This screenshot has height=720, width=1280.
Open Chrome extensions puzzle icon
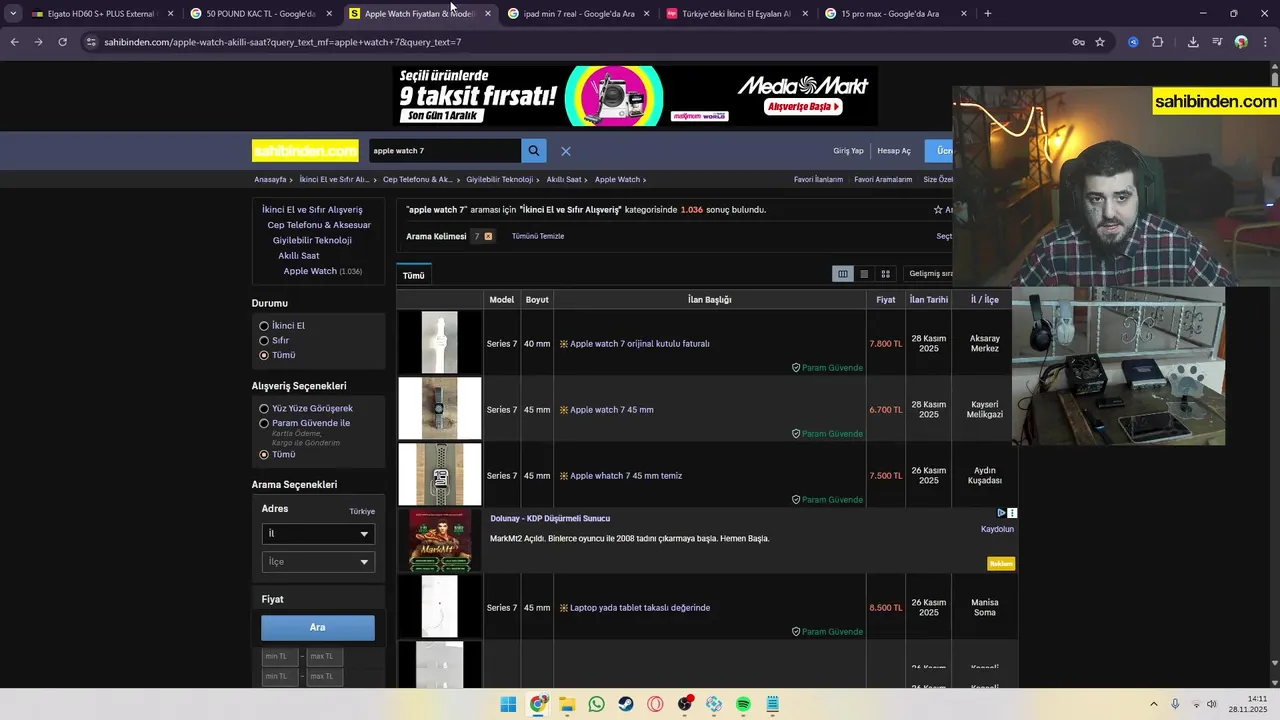pyautogui.click(x=1158, y=42)
